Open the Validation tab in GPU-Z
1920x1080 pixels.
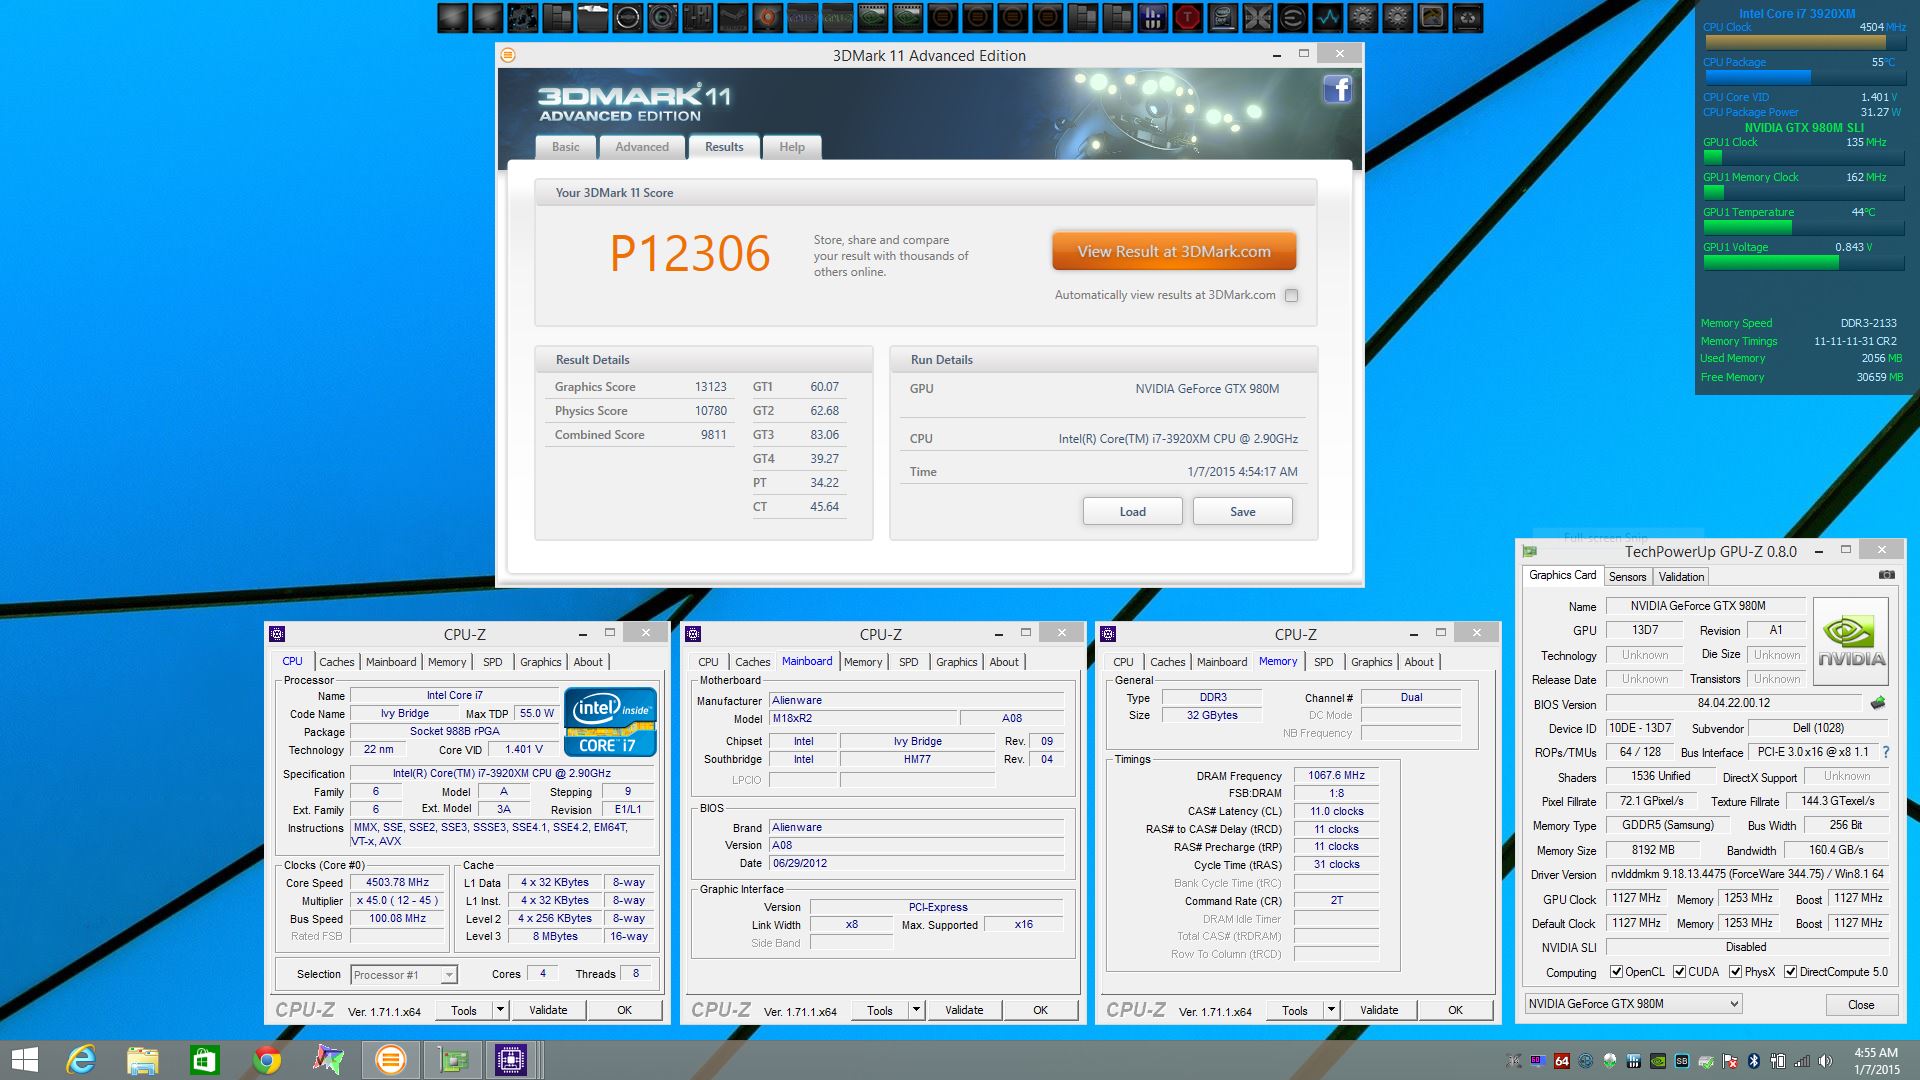[x=1681, y=577]
